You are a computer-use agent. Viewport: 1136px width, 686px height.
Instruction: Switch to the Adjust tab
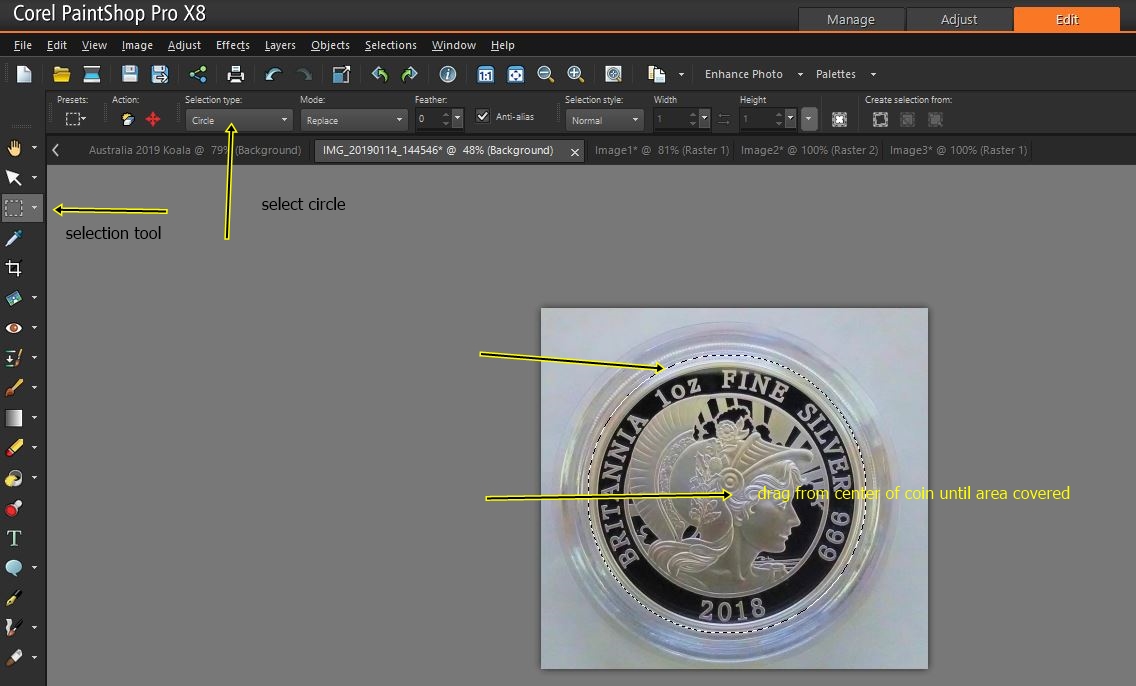pyautogui.click(x=958, y=20)
